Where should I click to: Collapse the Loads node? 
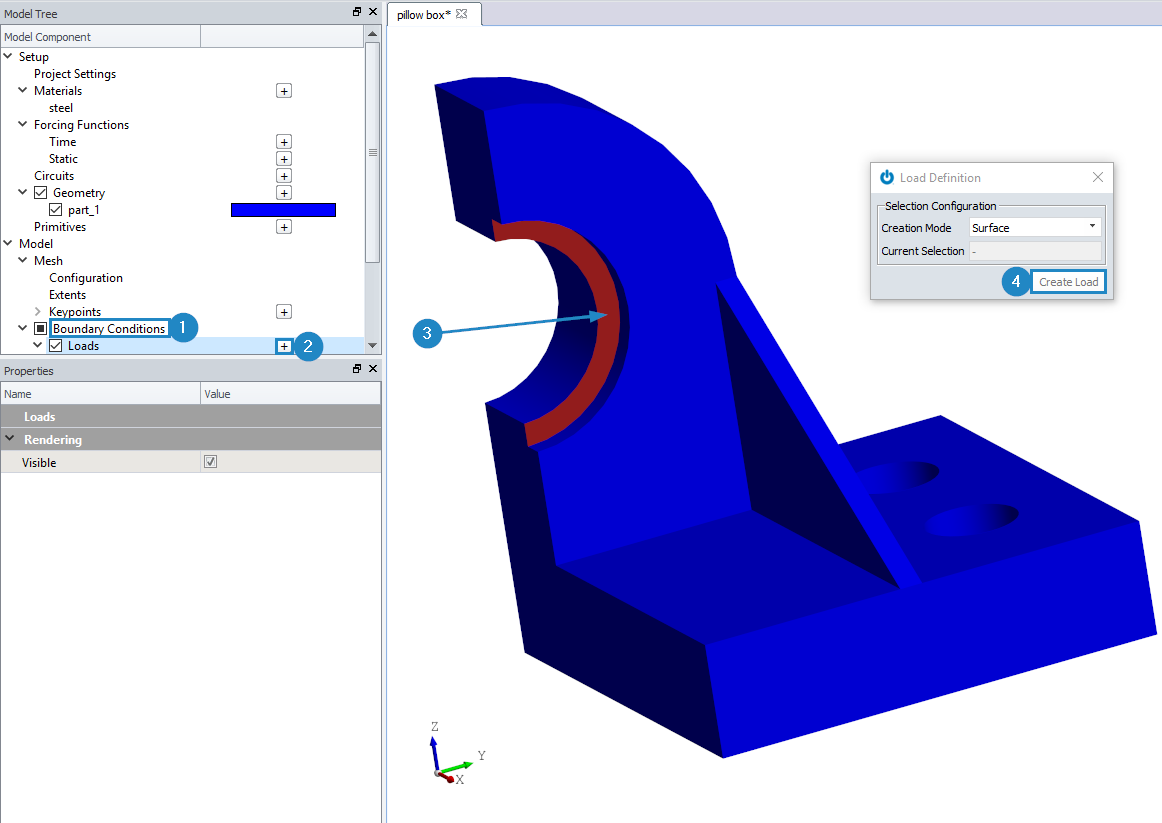pos(38,345)
